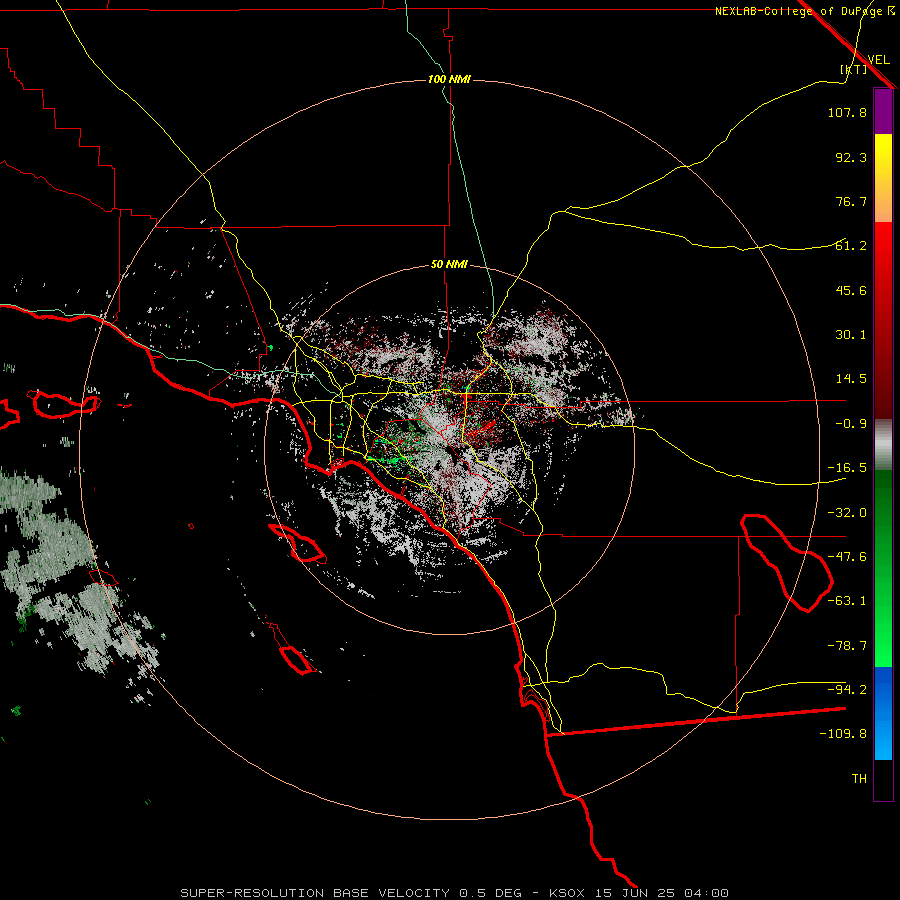Click the -32.0 velocity scale value
Image resolution: width=900 pixels, height=900 pixels.
click(x=847, y=513)
